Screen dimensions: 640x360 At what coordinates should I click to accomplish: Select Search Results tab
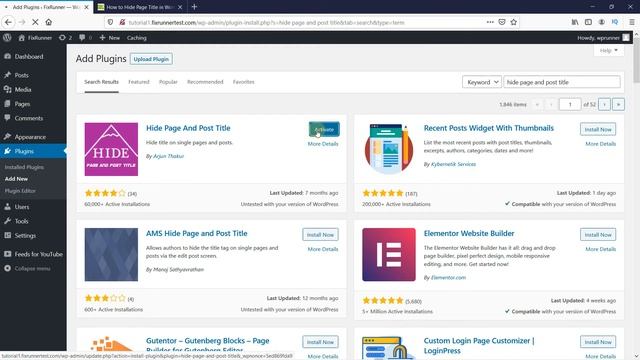click(x=101, y=82)
